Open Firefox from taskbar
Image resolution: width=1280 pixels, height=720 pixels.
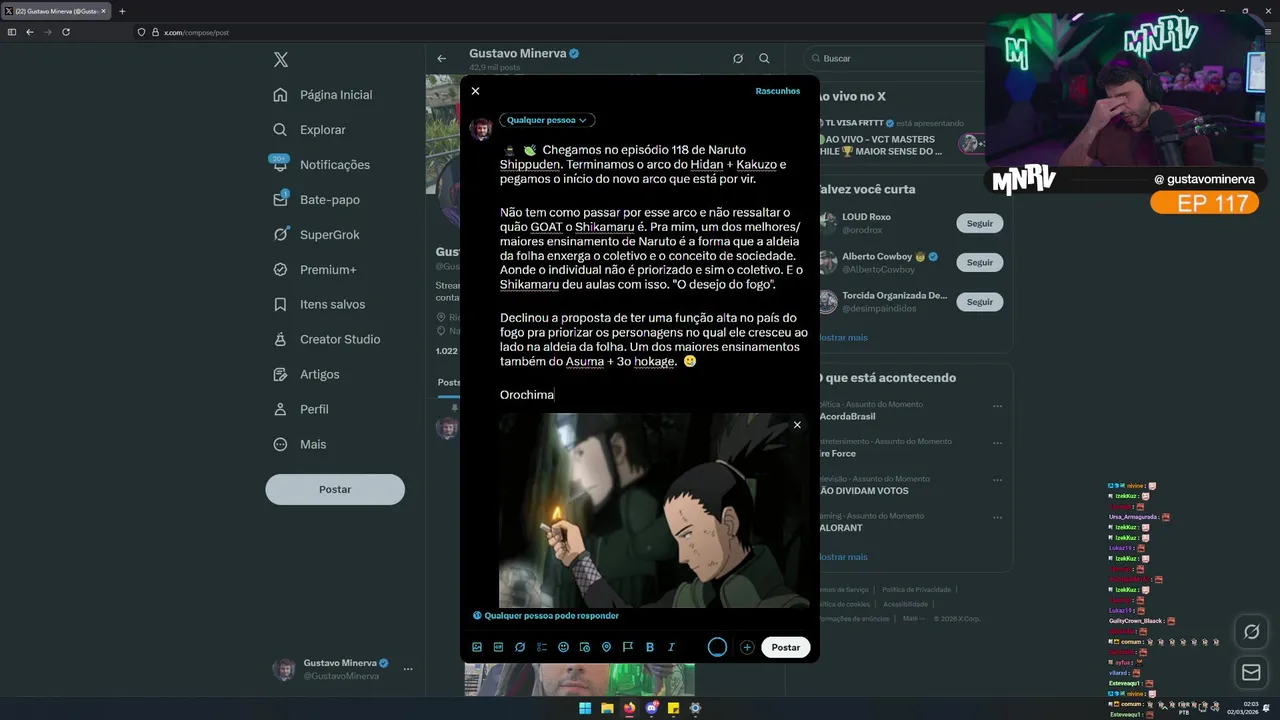629,708
